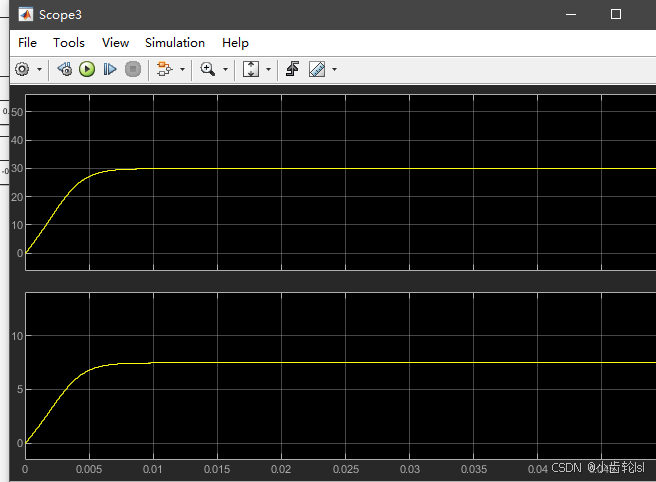Viewport: 656px width, 482px height.
Task: Maximize the Scope3 window
Action: [616, 15]
